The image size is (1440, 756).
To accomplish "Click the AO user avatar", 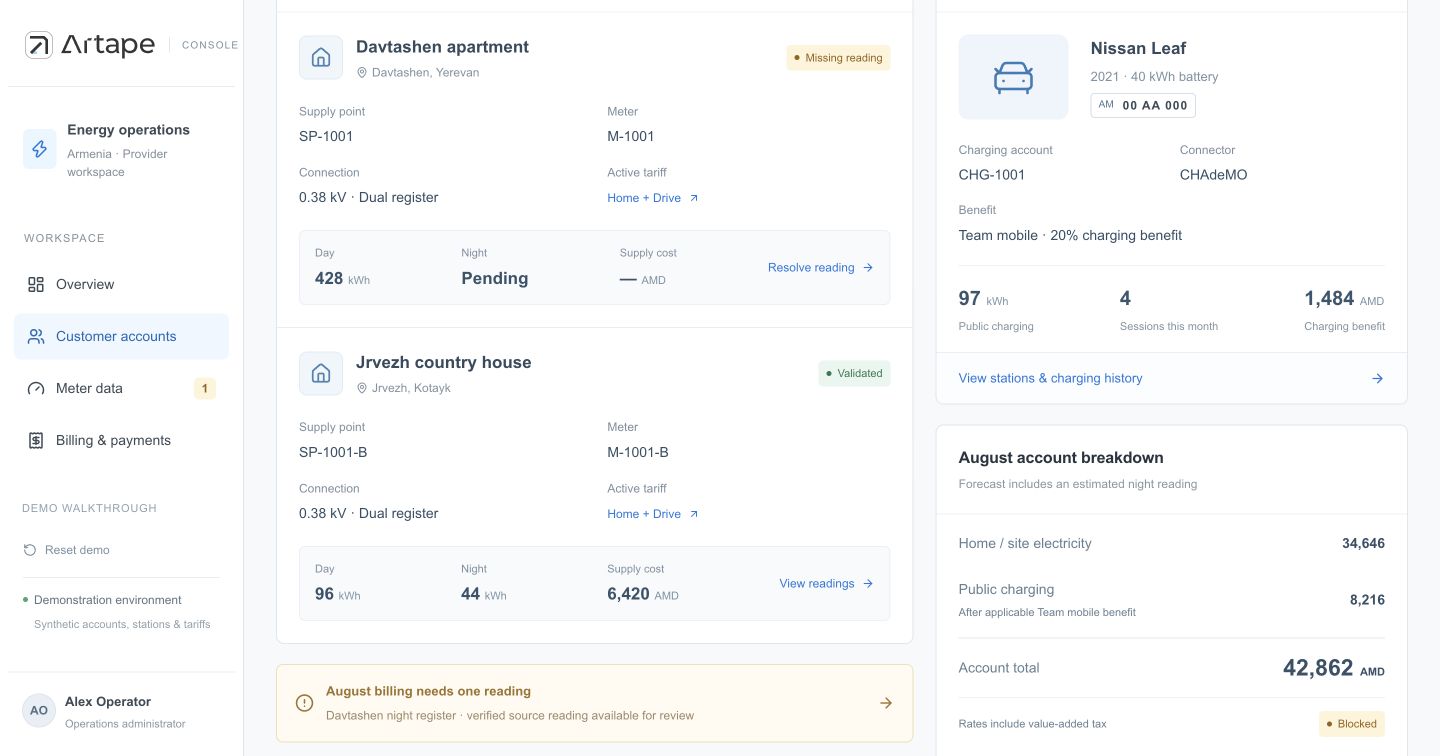I will [x=39, y=710].
